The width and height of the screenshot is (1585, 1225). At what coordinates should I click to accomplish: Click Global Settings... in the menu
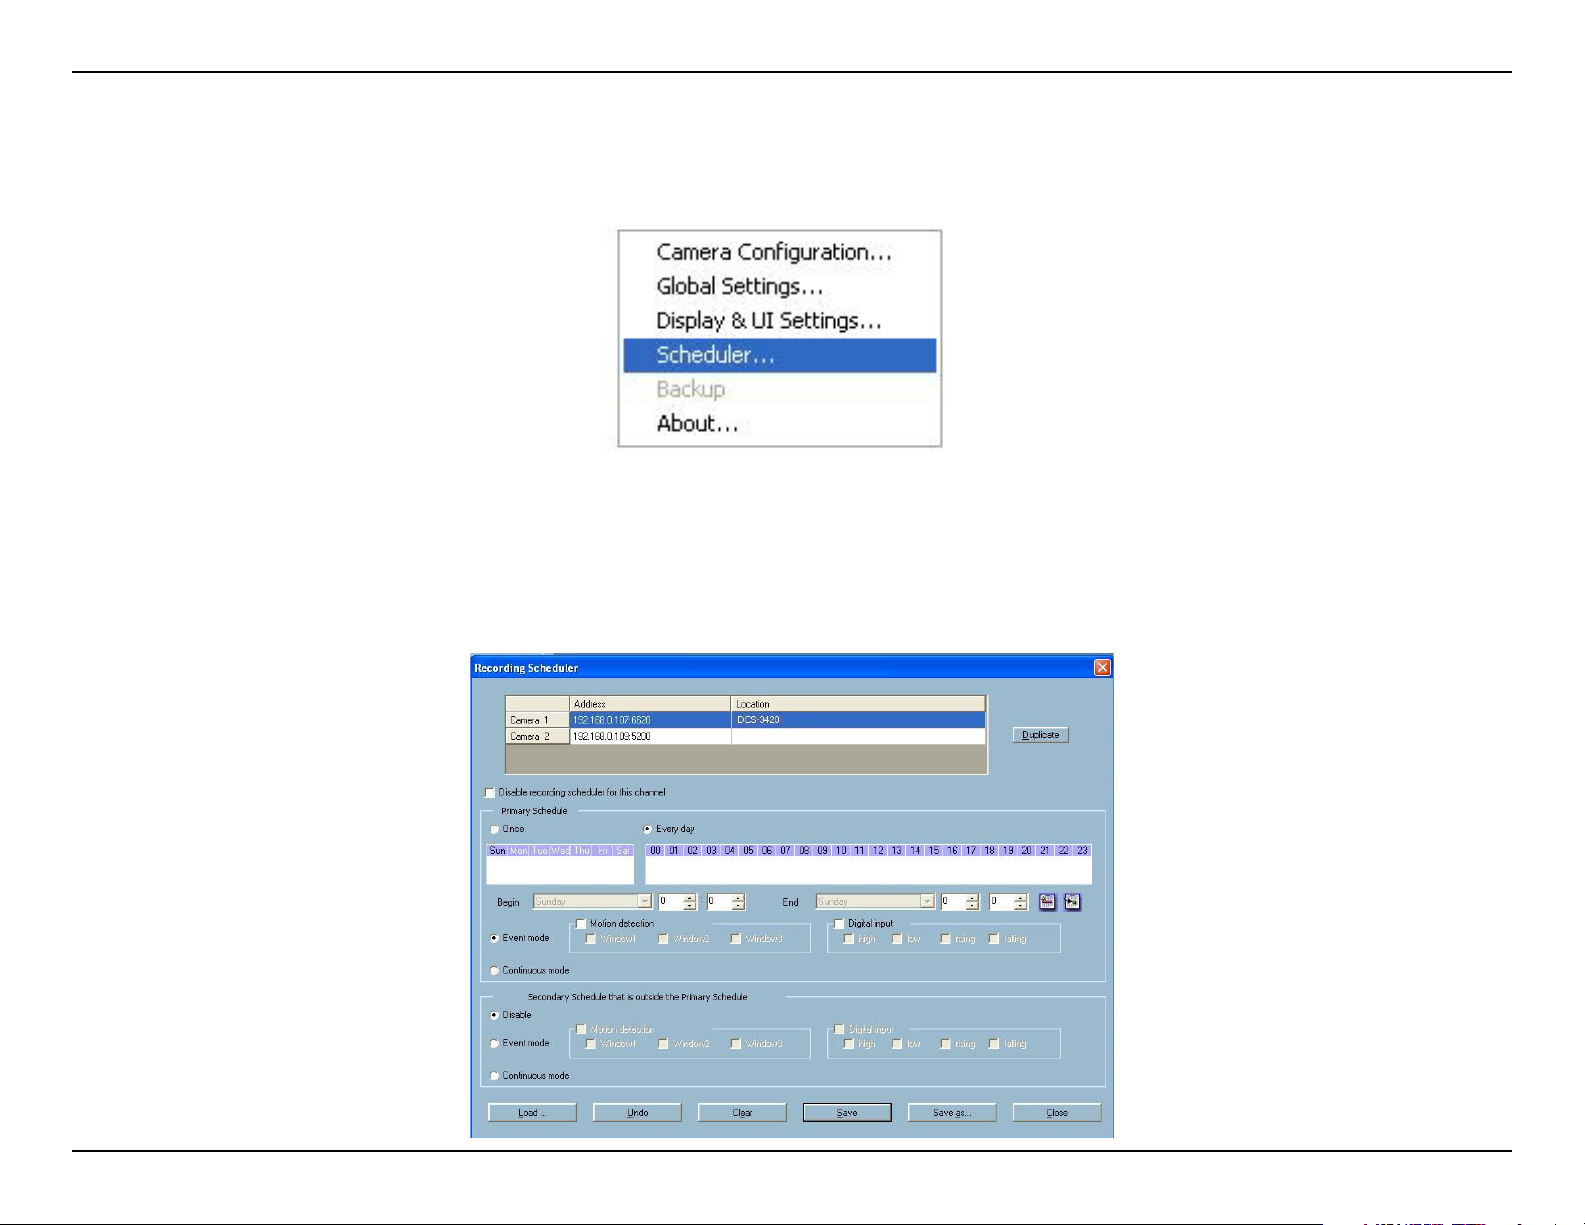click(739, 287)
